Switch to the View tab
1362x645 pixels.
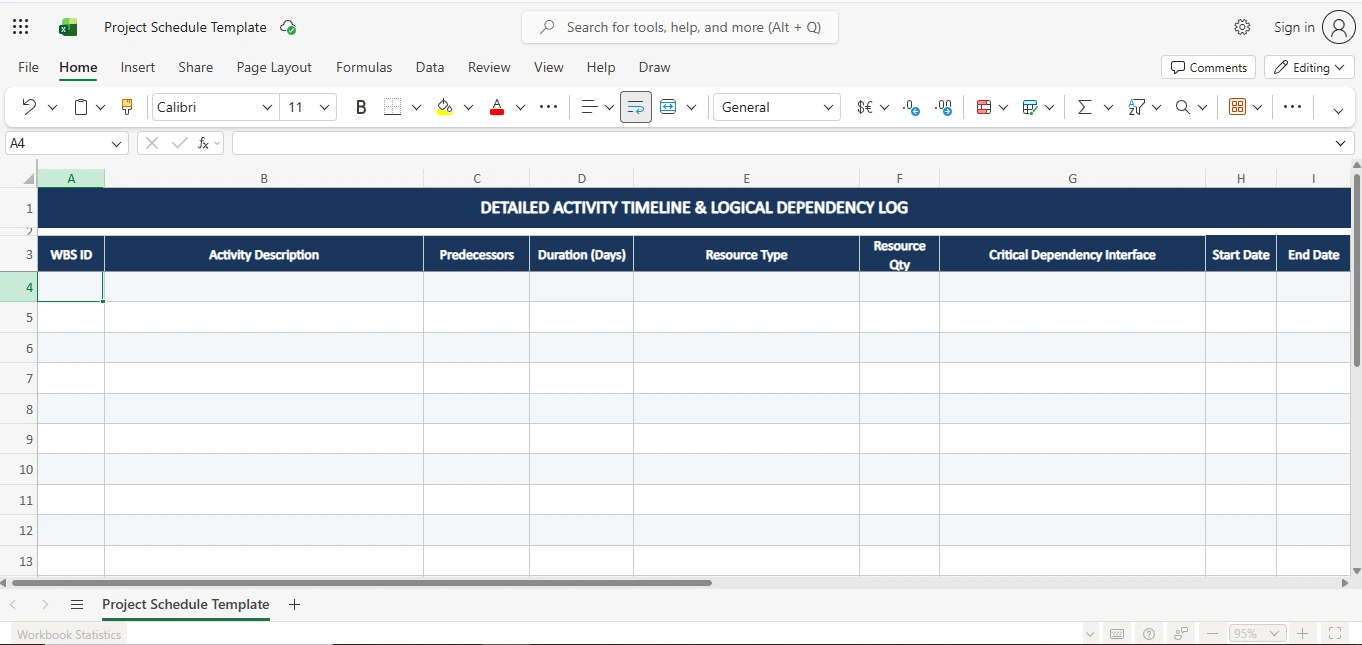[x=549, y=67]
